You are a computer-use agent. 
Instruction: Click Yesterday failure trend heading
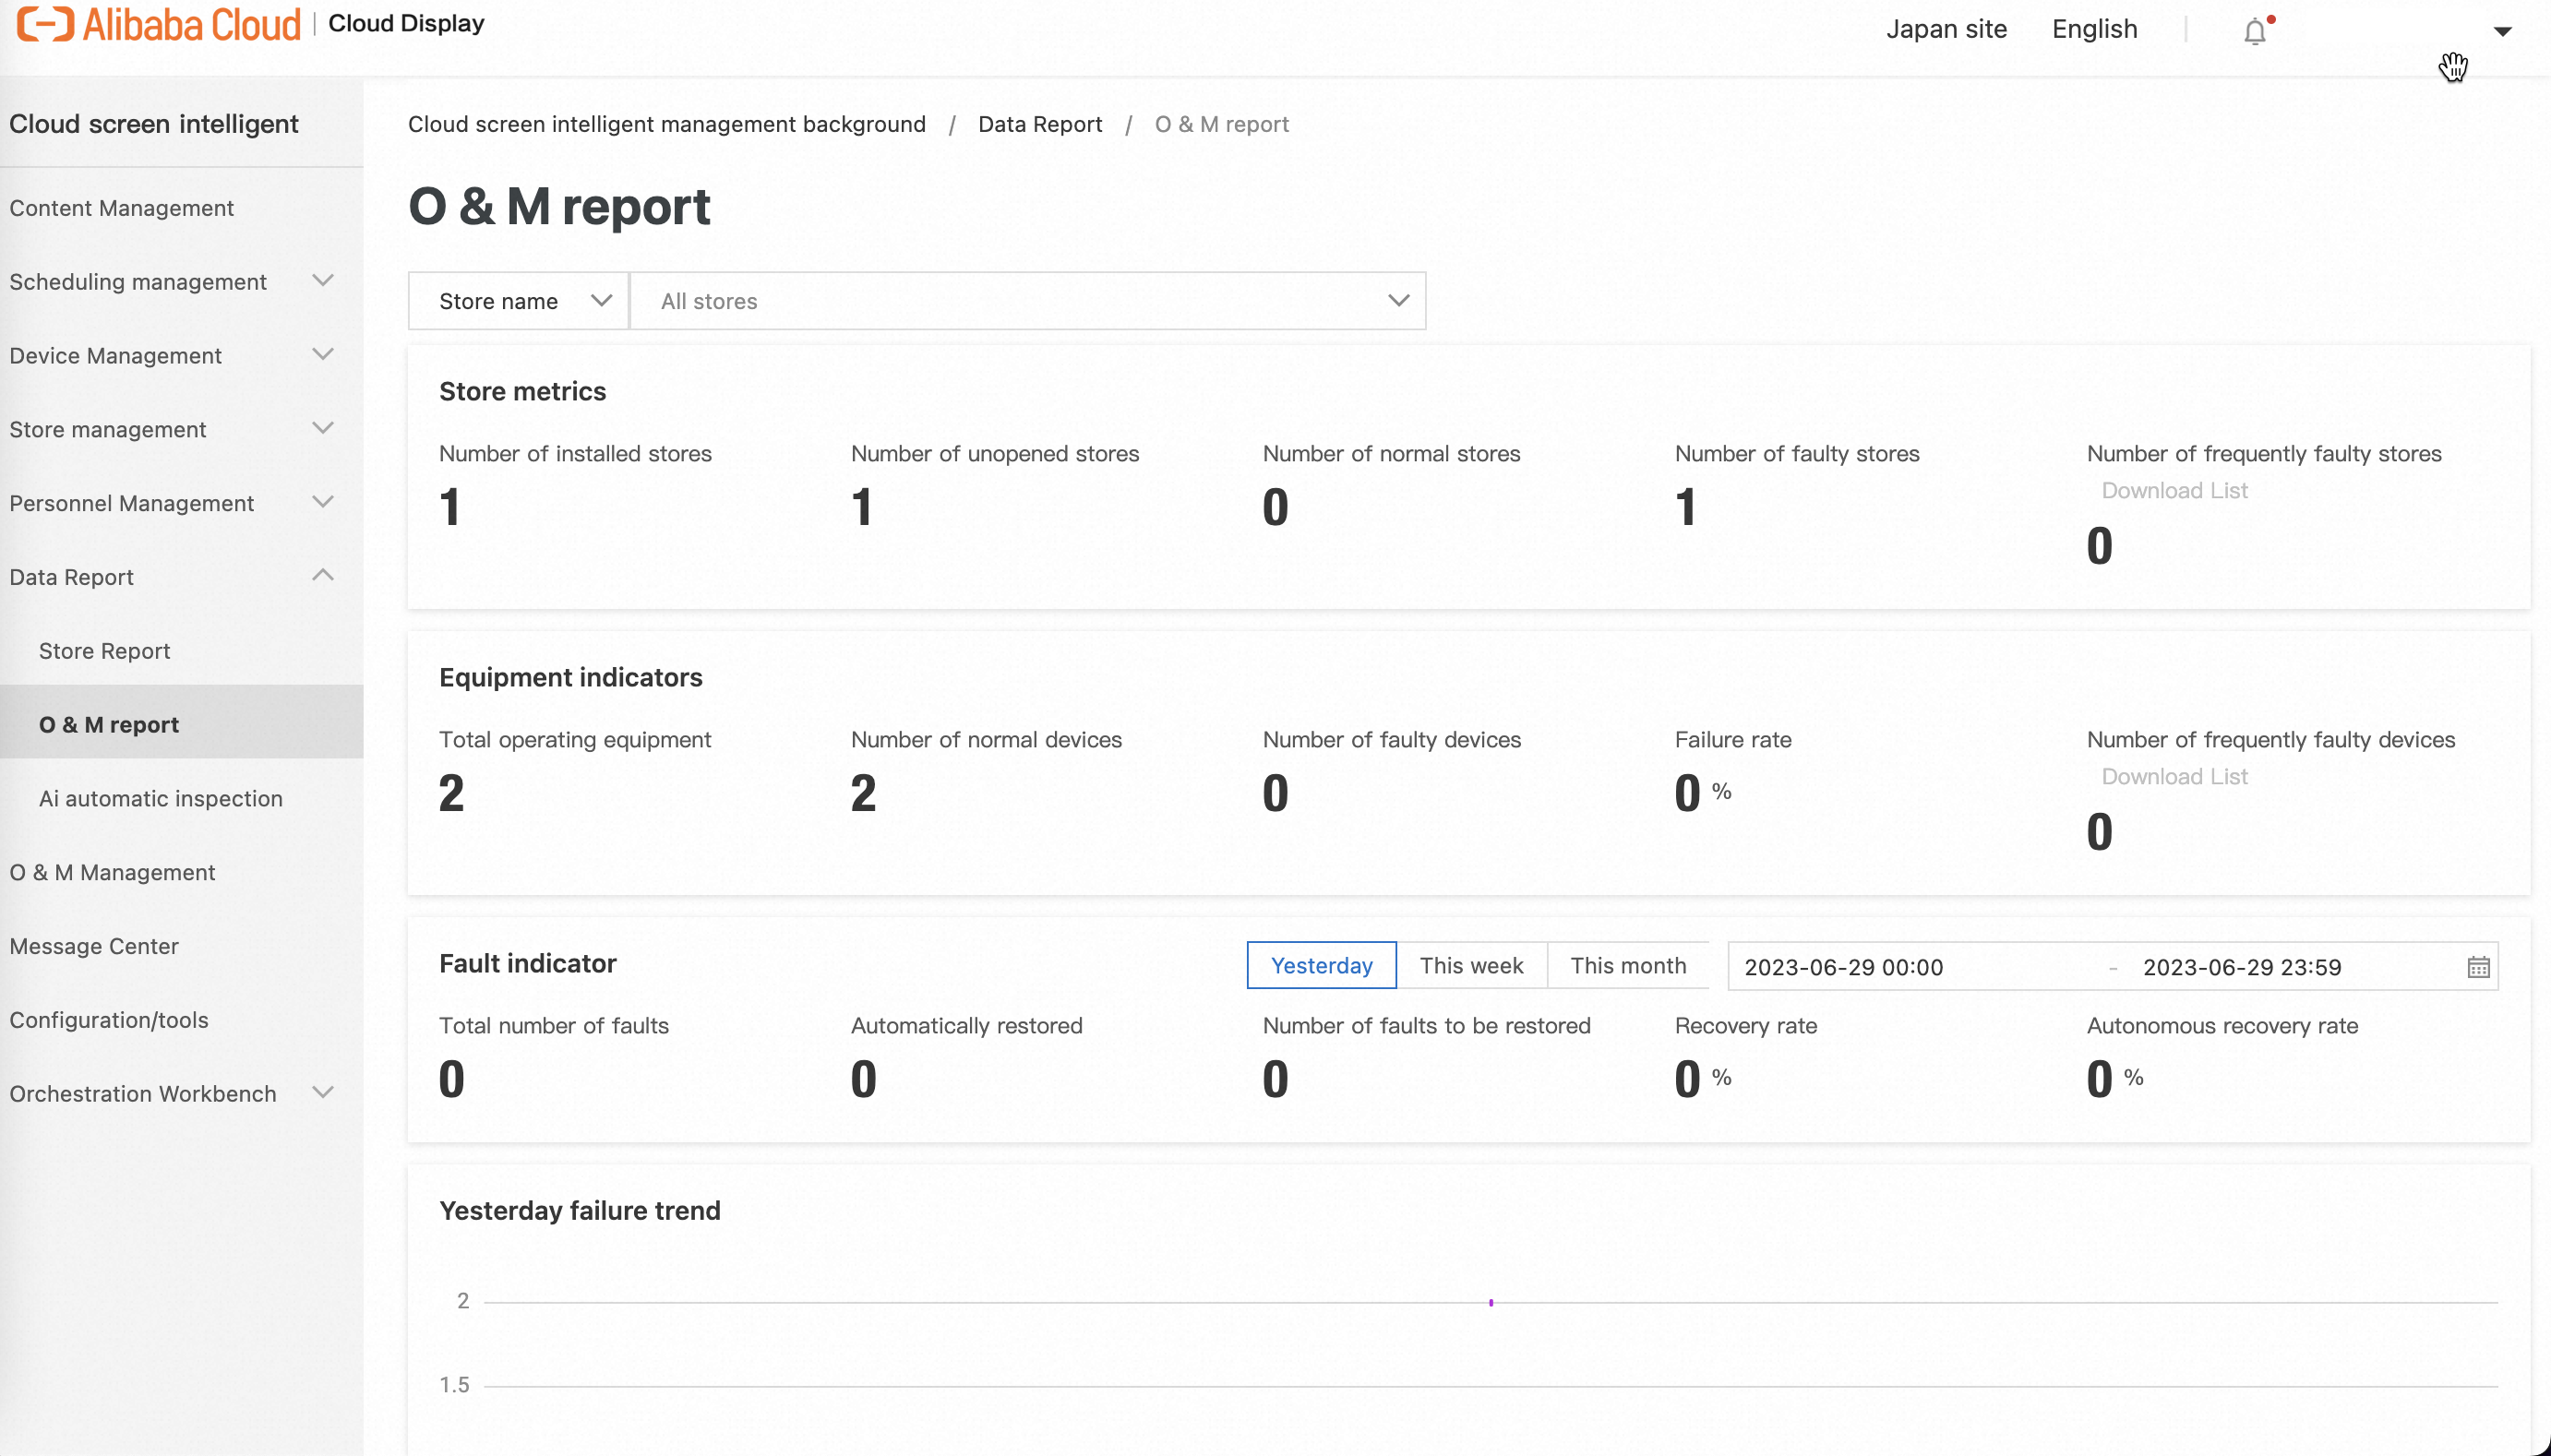580,1211
